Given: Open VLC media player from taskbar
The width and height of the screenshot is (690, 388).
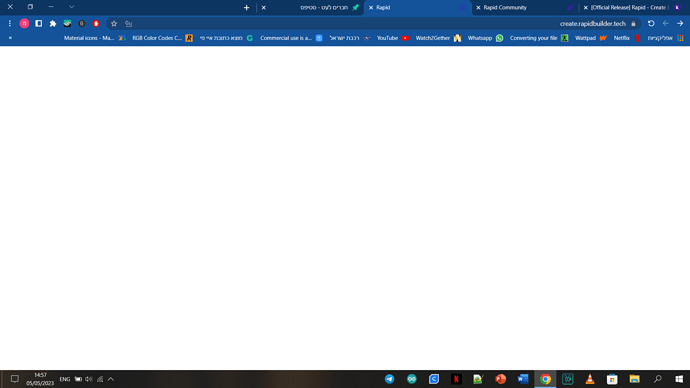Looking at the screenshot, I should click(590, 379).
